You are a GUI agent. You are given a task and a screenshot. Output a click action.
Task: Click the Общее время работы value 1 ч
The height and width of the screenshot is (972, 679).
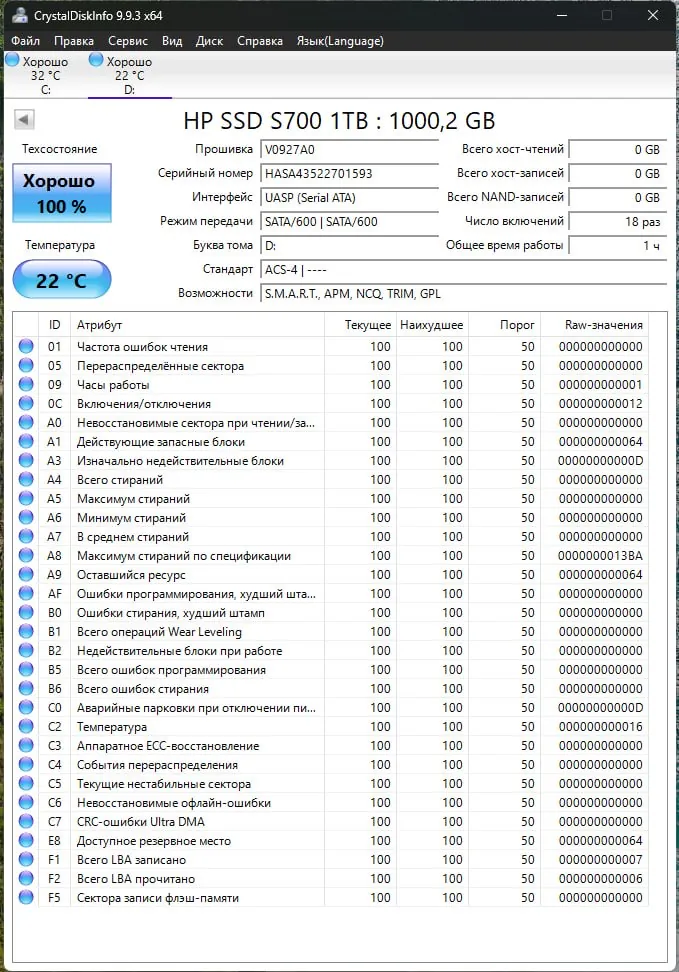click(618, 245)
